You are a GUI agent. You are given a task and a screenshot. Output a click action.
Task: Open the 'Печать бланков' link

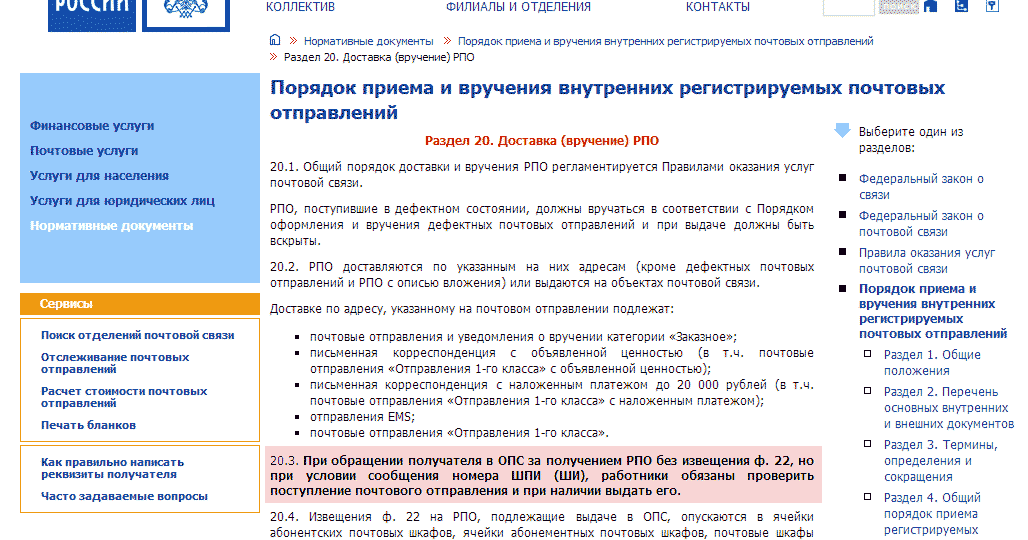tap(89, 425)
